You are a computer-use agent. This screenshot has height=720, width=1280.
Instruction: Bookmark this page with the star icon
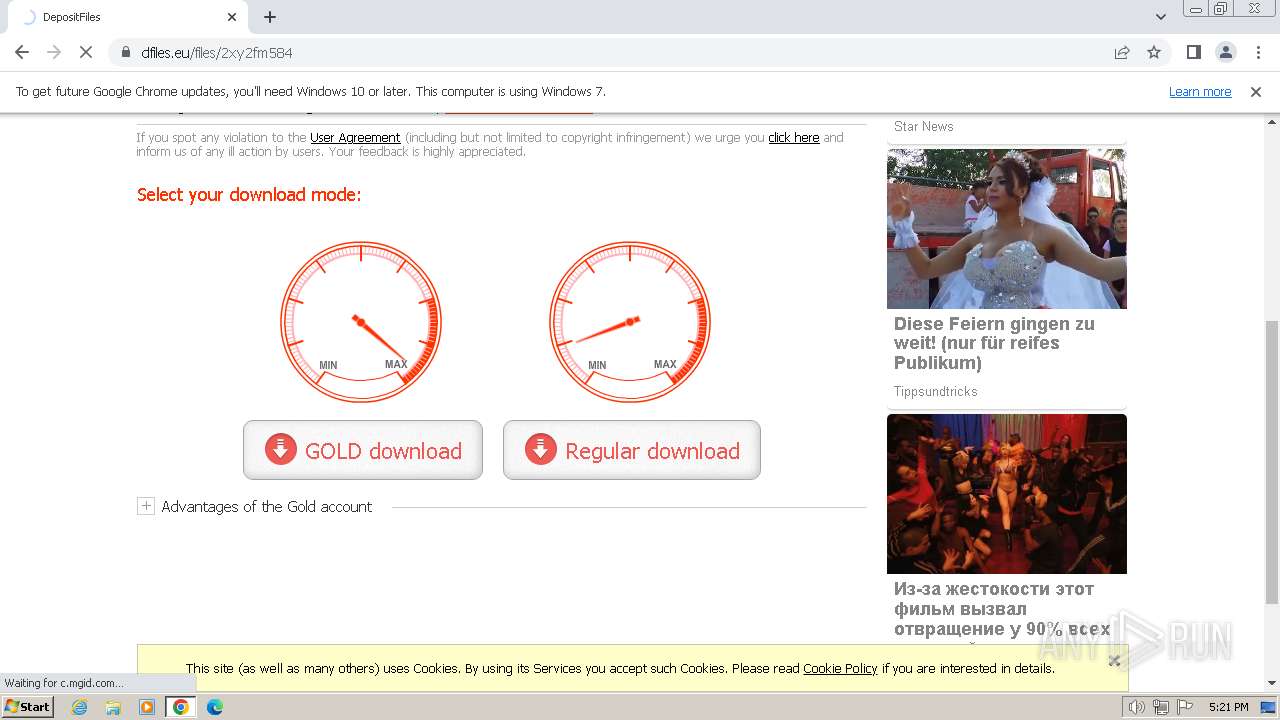pos(1154,52)
